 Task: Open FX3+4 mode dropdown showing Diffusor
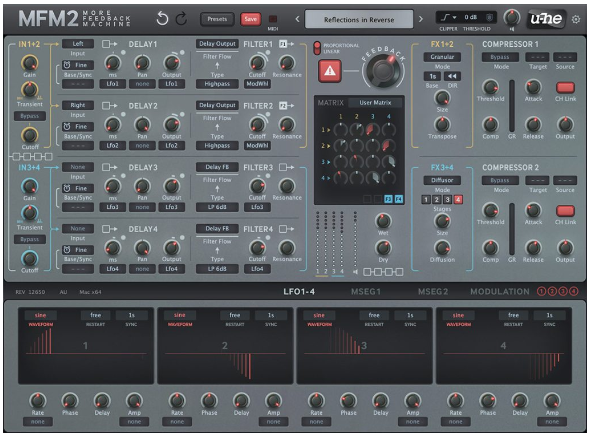(442, 180)
